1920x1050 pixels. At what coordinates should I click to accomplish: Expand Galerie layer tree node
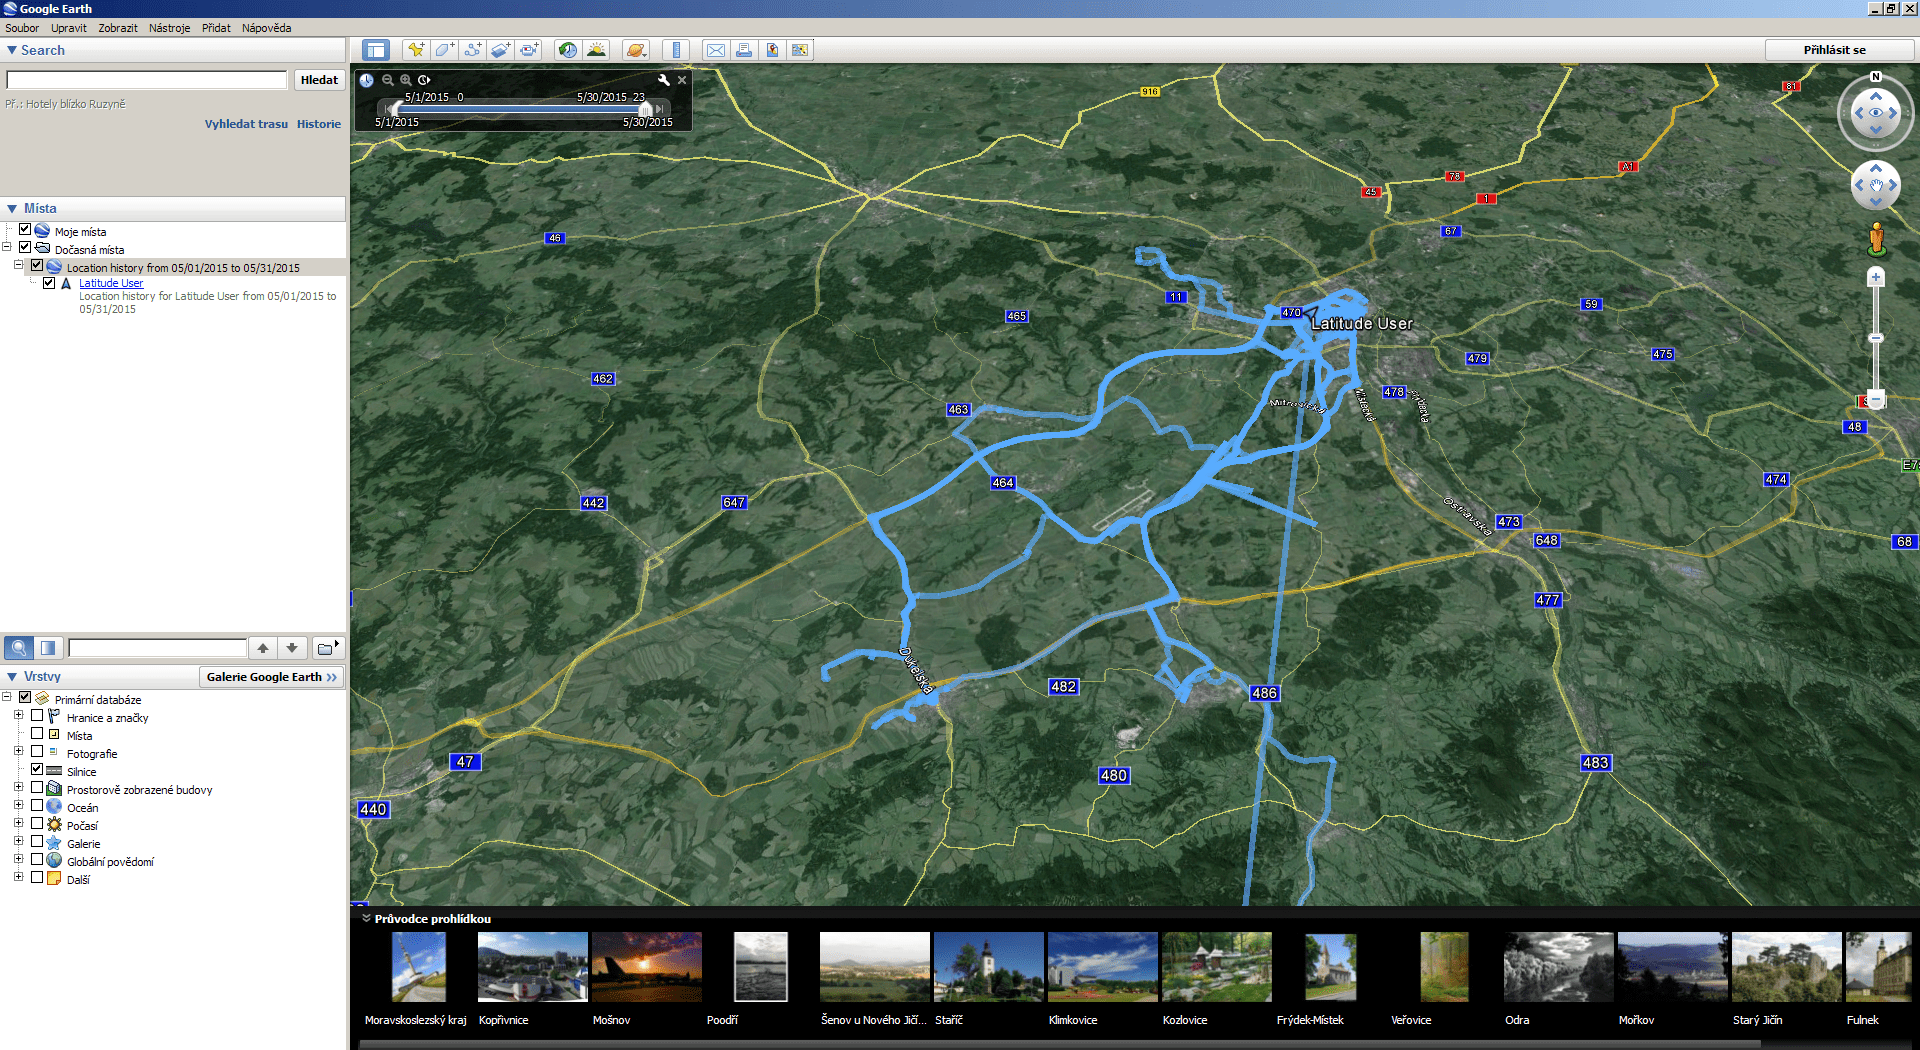(19, 842)
